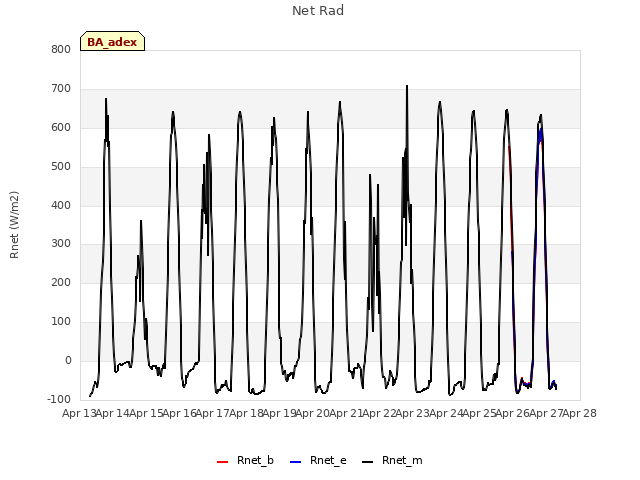Click the Rnet (W/m2) axis title

pos(14,225)
